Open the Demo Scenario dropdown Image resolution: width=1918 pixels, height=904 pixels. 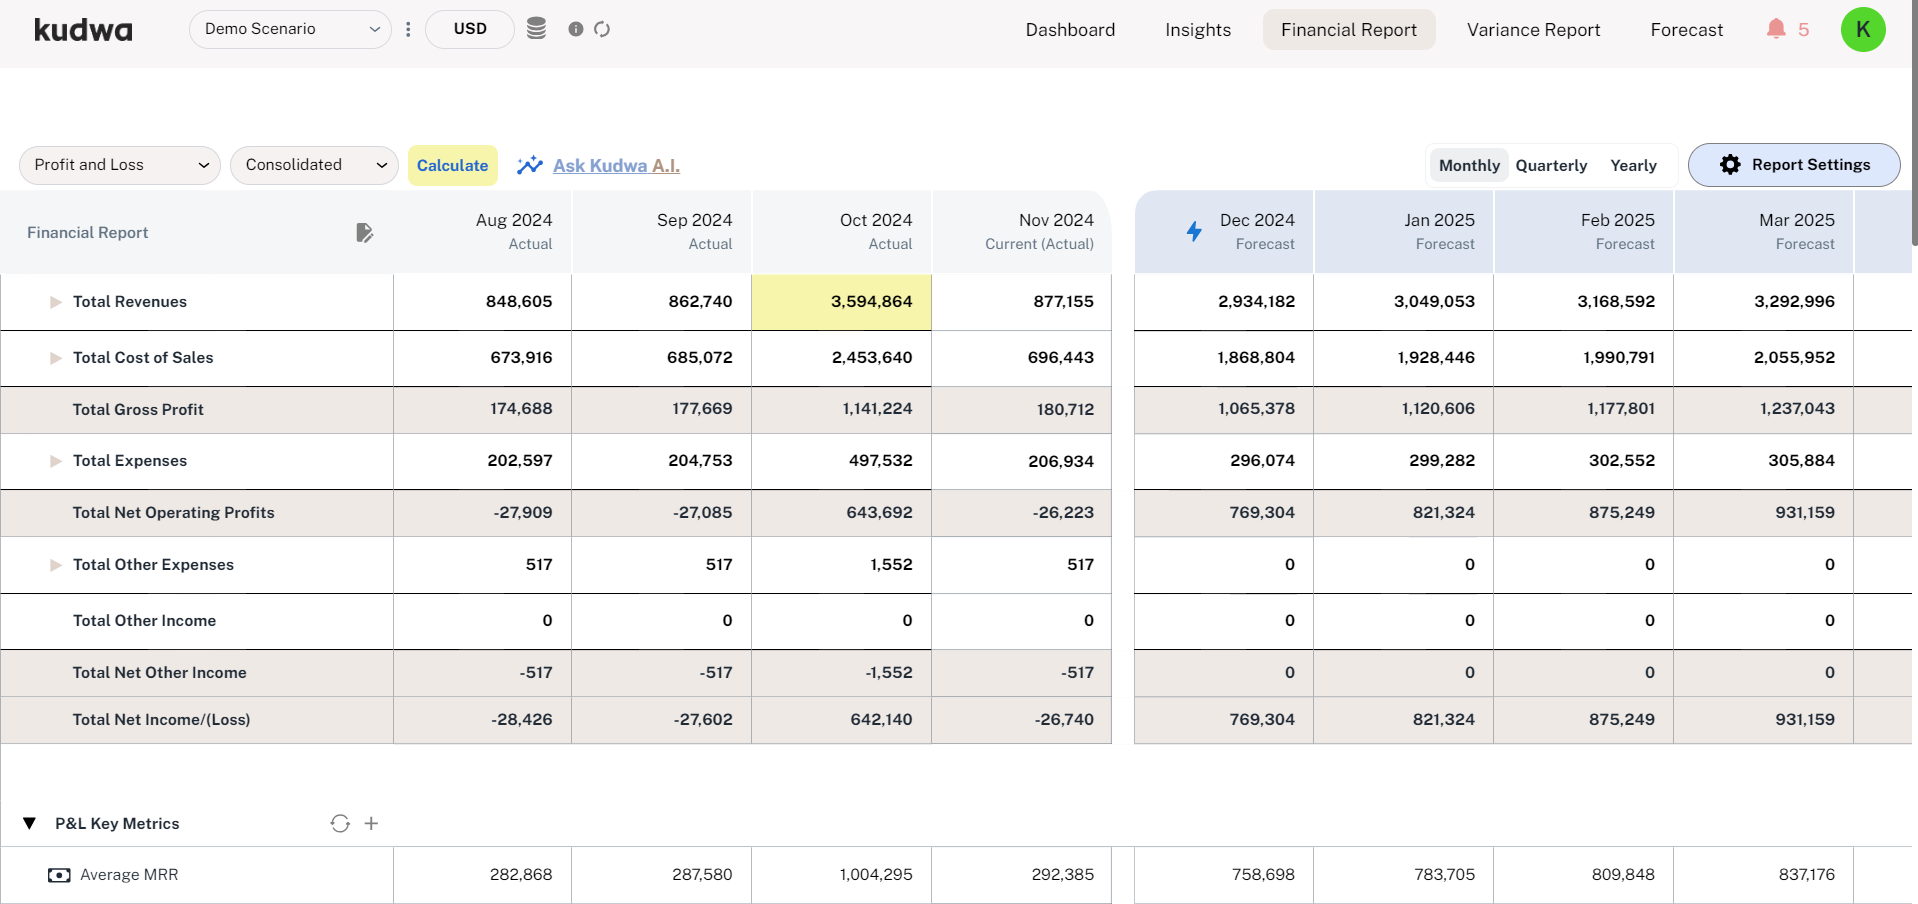pos(290,29)
